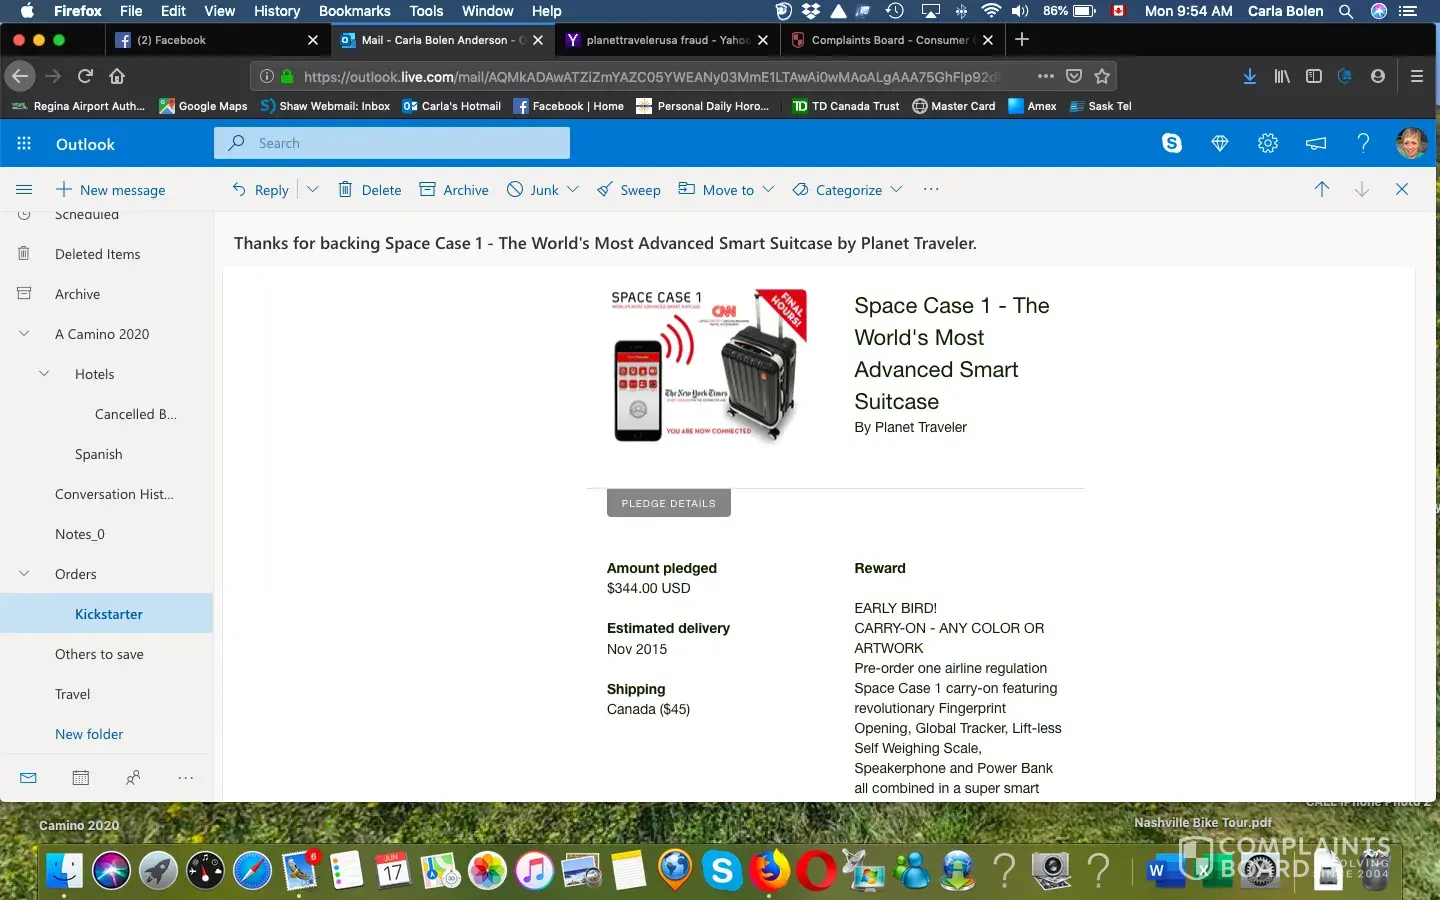Open Skype from the Outlook header
1440x900 pixels.
coord(1172,143)
